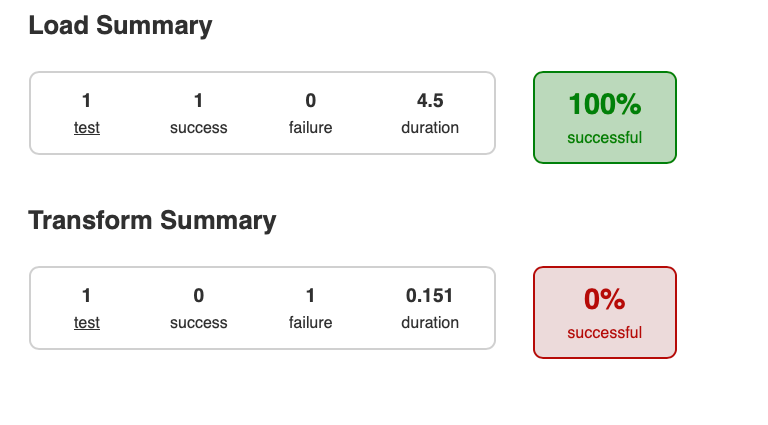This screenshot has width=768, height=425.
Task: Click the 4.5 duration value
Action: point(430,101)
